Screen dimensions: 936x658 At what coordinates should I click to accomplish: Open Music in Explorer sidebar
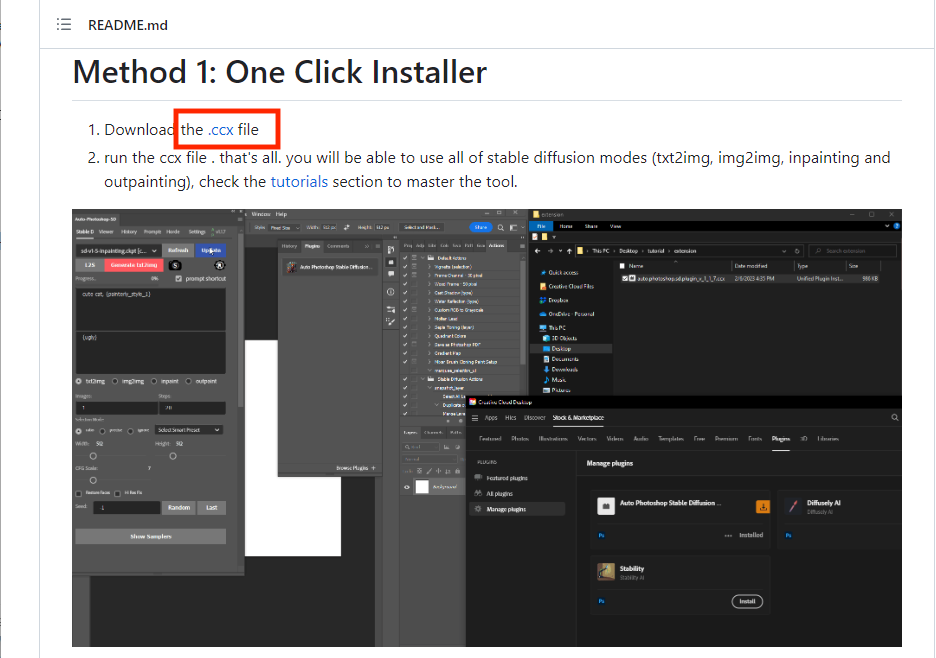(555, 380)
